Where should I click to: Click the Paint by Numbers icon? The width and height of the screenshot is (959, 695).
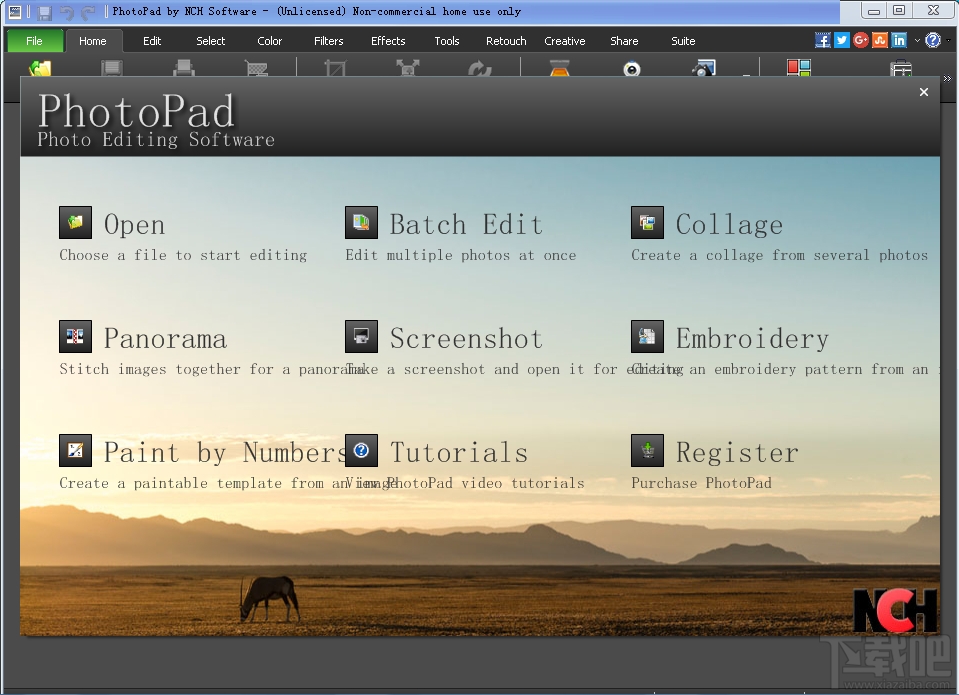coord(75,451)
